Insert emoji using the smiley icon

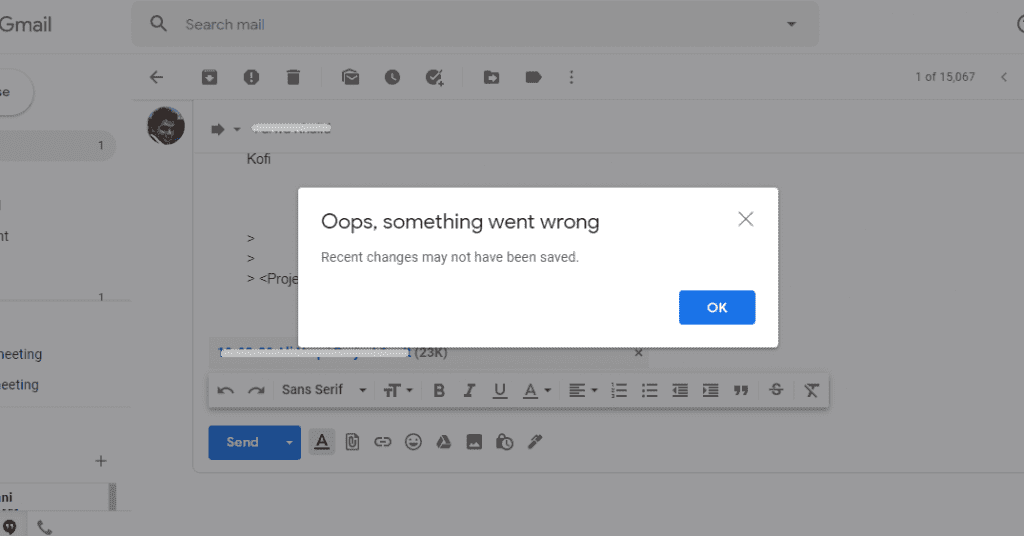(x=413, y=442)
